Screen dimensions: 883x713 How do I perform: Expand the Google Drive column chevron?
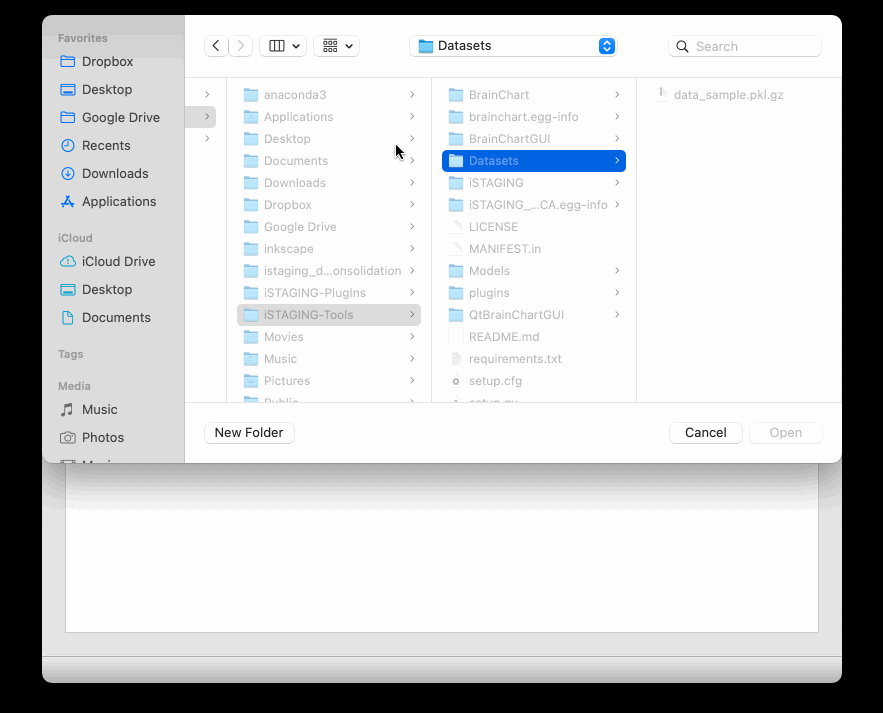(x=412, y=226)
